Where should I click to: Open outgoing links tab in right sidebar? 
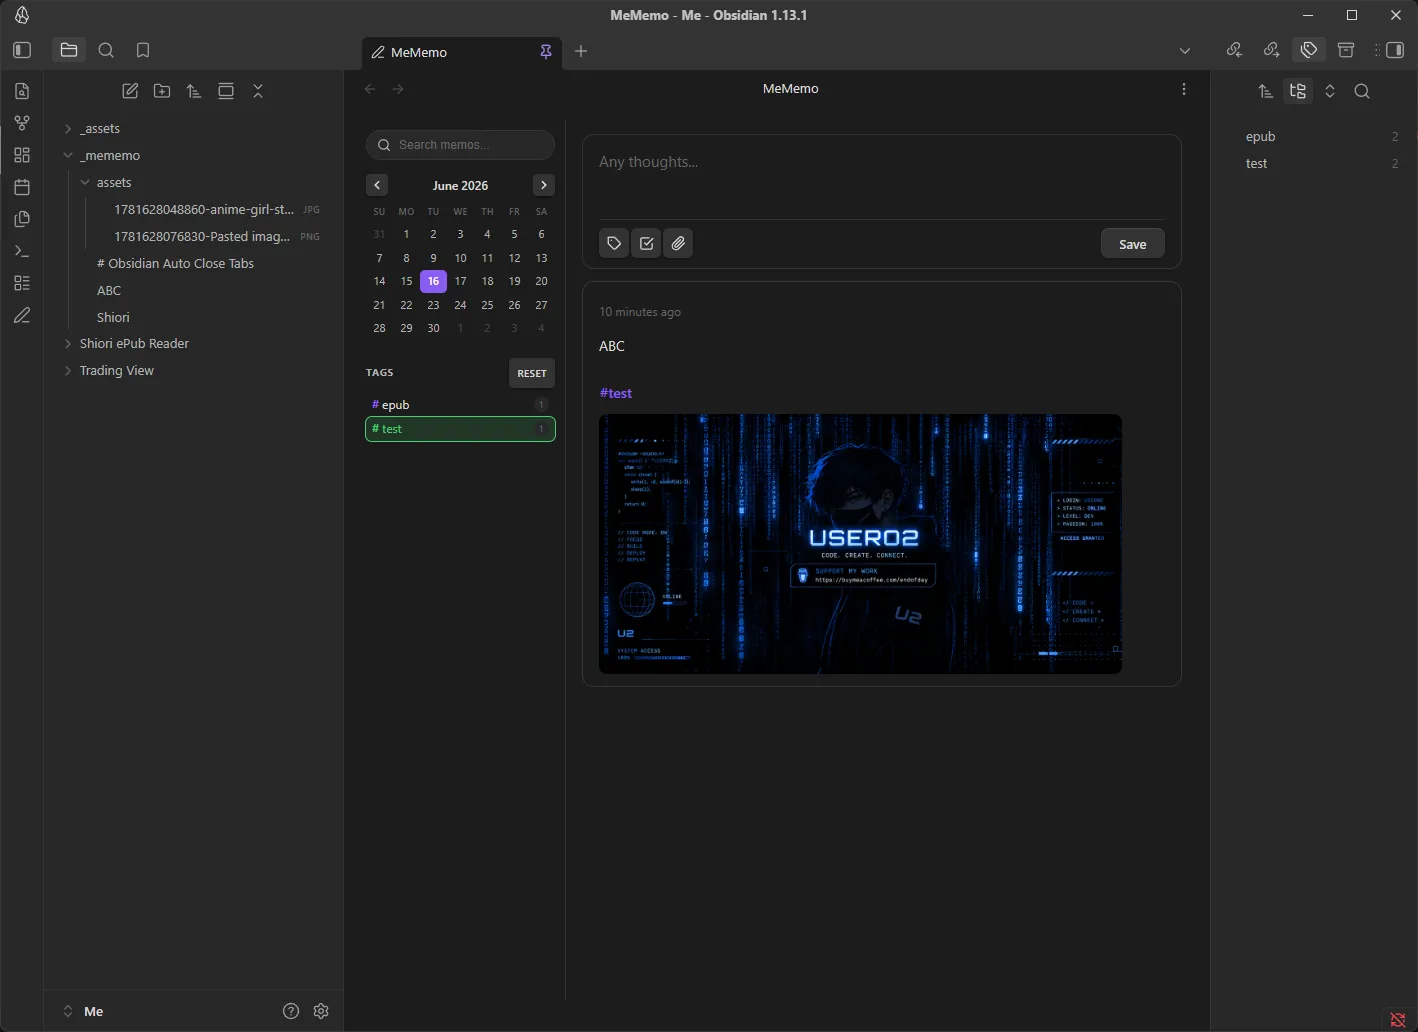coord(1272,50)
